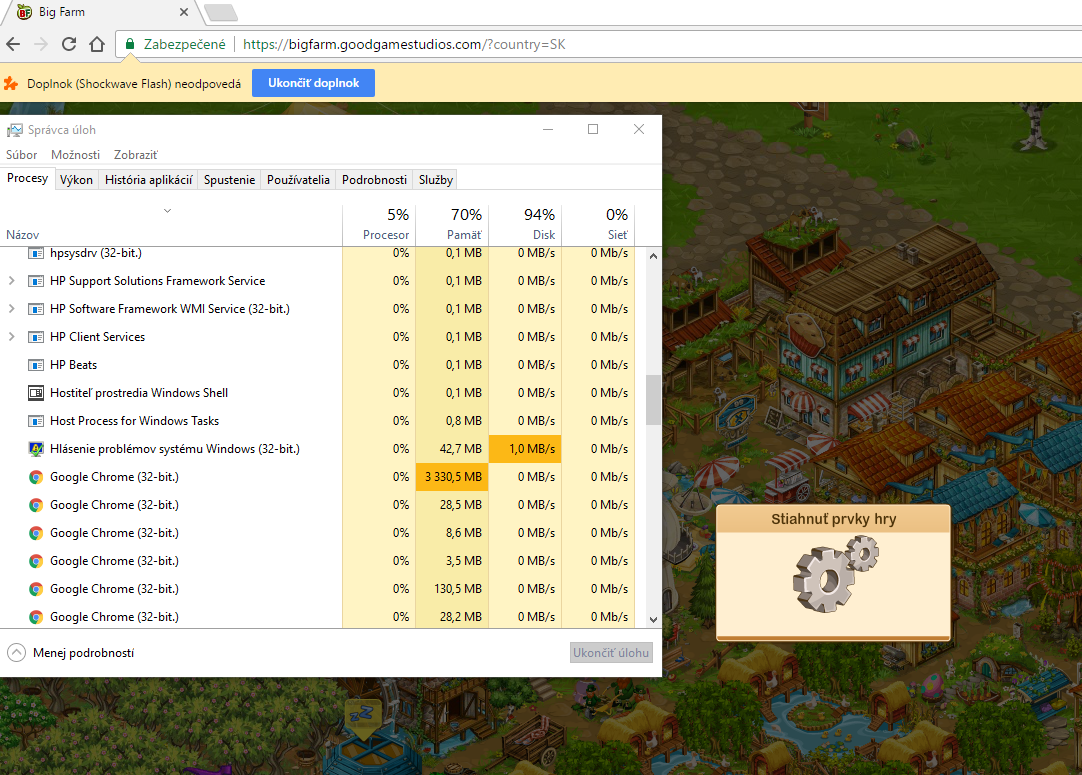Click gears in Stiahnuť prvky hry dialog
This screenshot has width=1082, height=775.
(835, 575)
